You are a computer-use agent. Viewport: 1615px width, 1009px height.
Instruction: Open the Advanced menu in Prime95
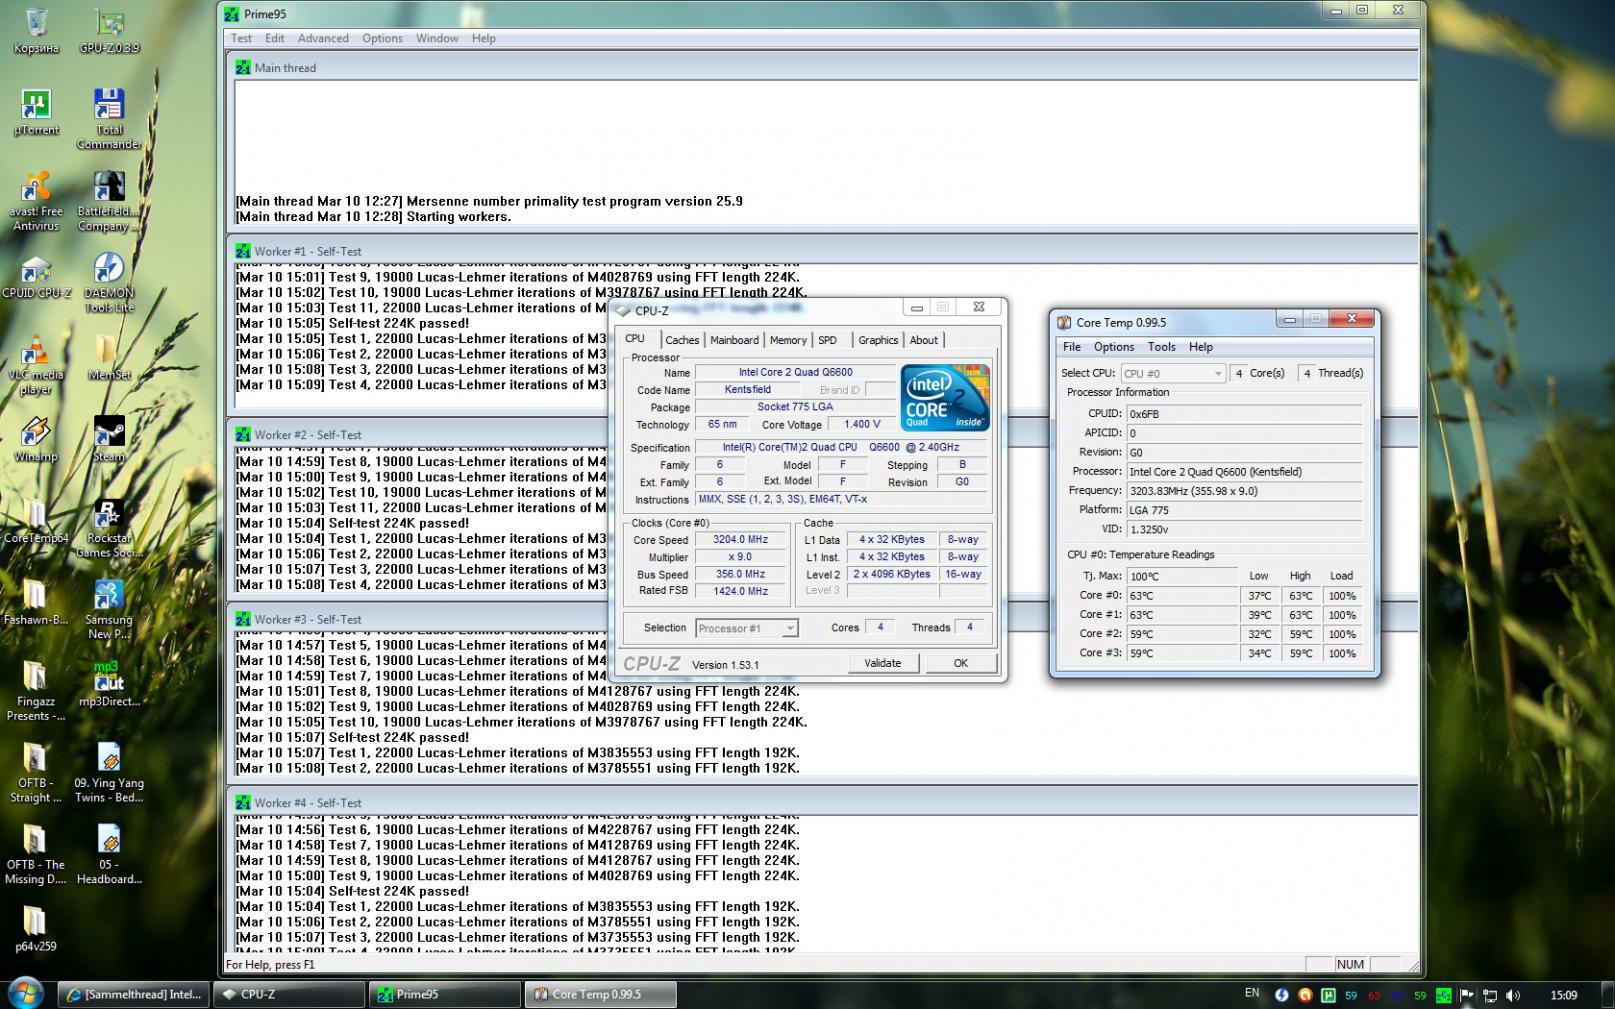click(x=323, y=38)
